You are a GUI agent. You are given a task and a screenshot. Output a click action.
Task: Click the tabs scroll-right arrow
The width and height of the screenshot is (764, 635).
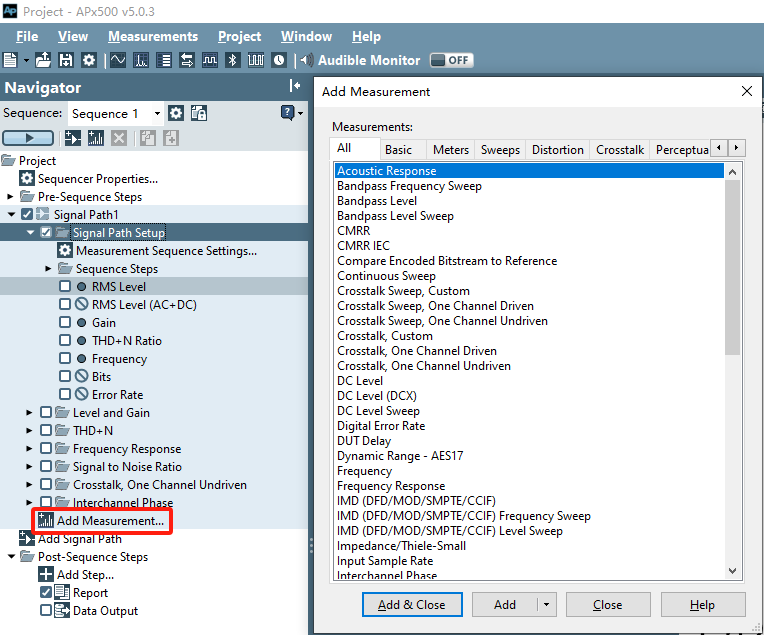736,148
